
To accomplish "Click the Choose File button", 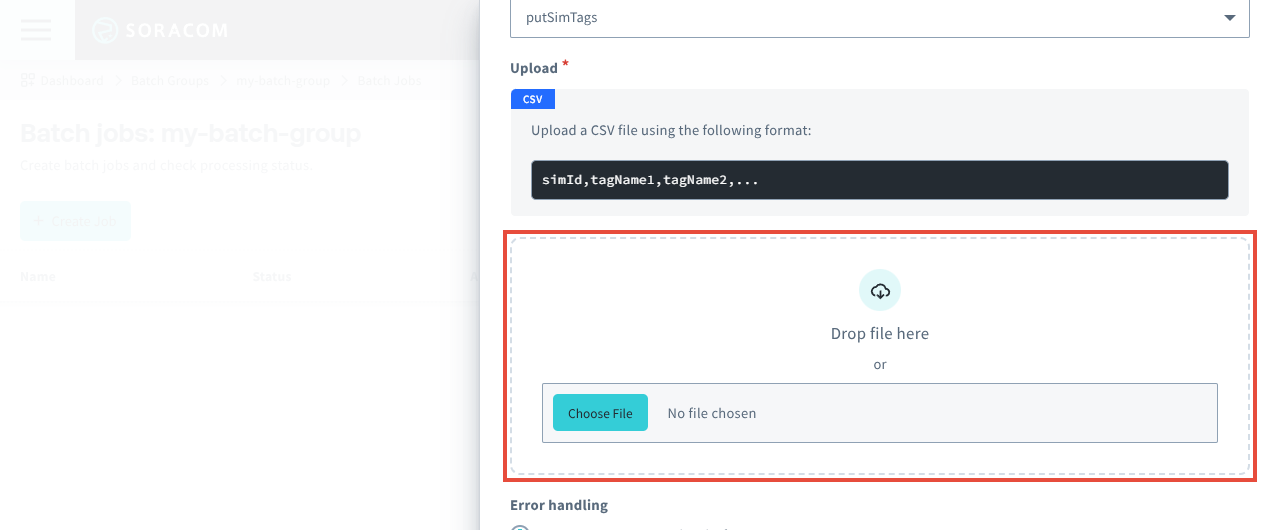I will click(600, 413).
